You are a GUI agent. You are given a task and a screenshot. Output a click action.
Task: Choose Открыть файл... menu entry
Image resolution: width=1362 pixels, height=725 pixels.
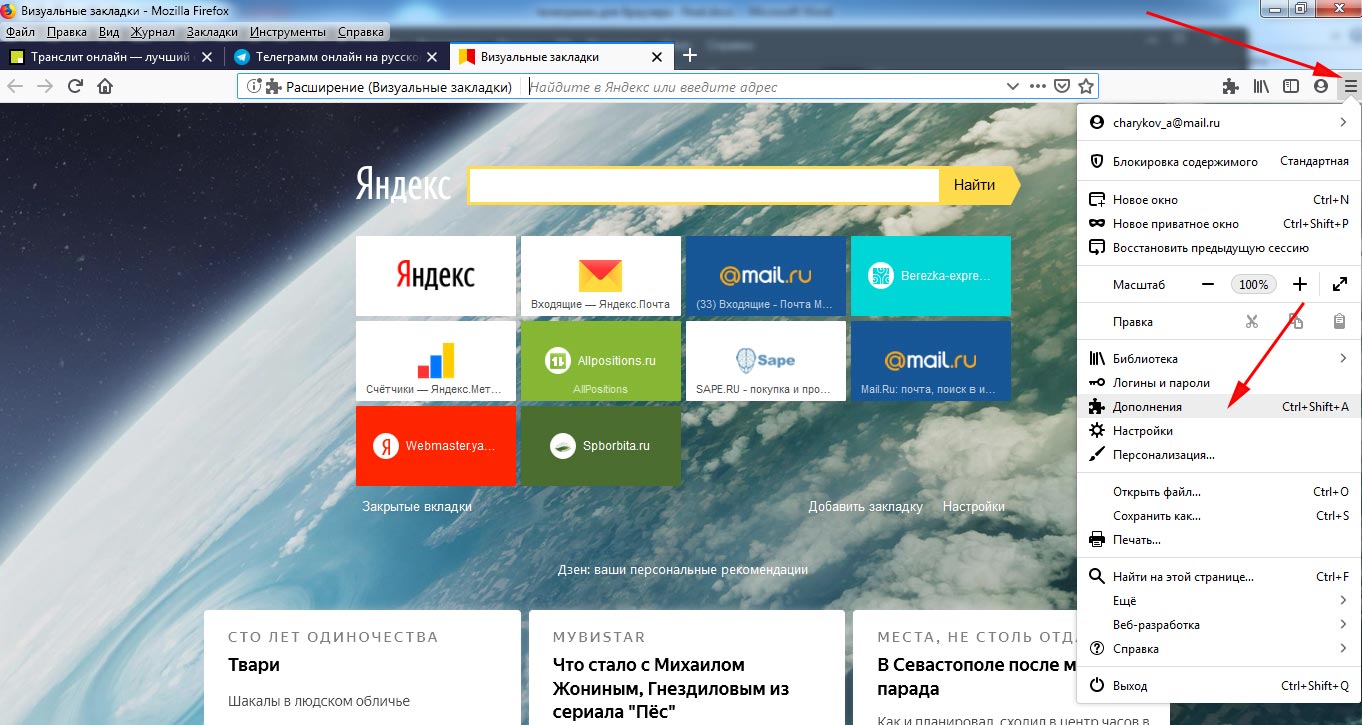[1217, 492]
